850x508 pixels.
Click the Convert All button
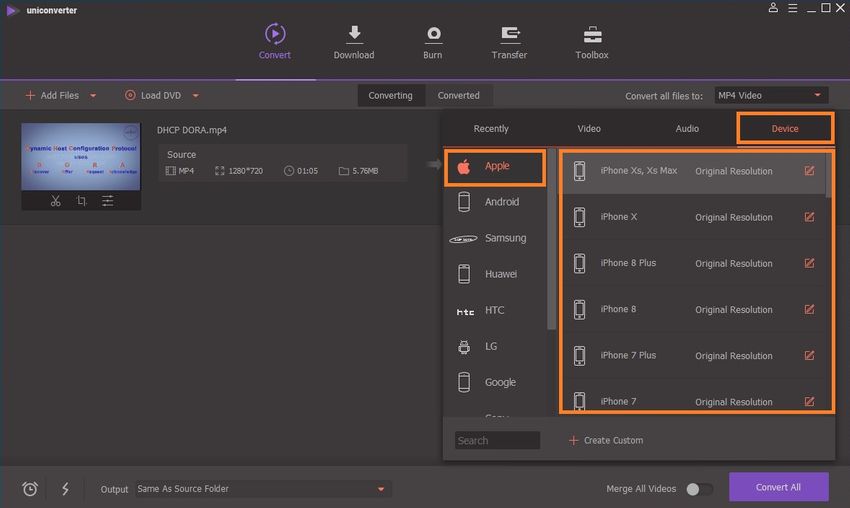tap(778, 487)
